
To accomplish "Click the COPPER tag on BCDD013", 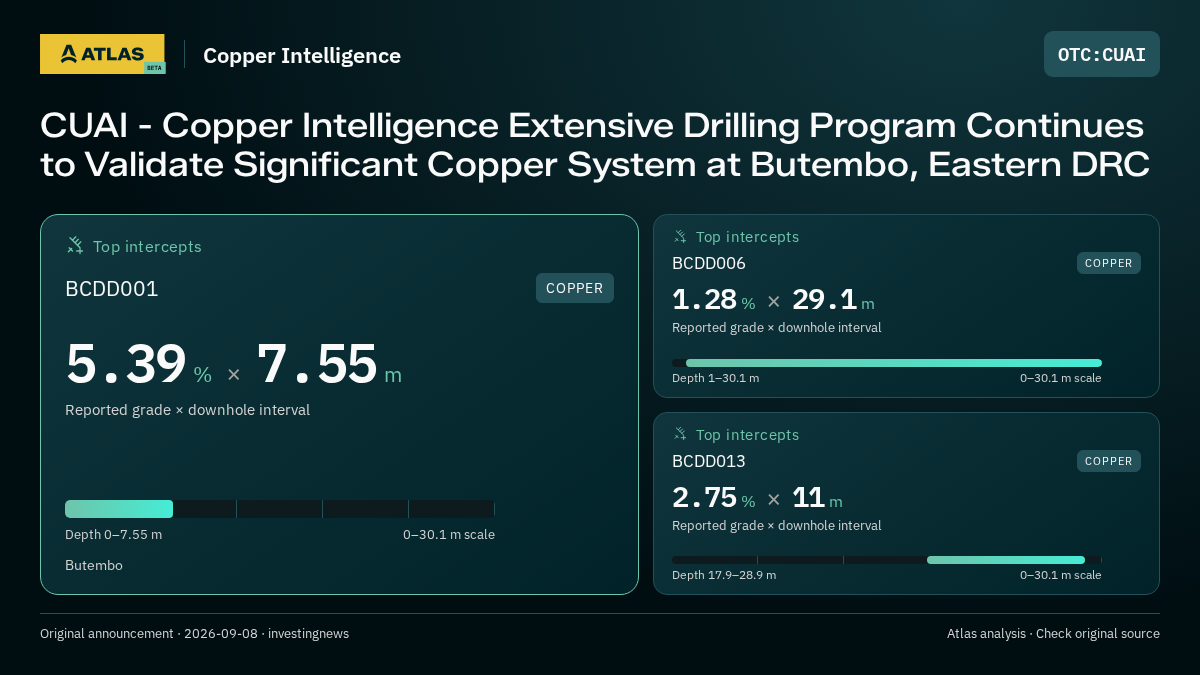I will coord(1109,461).
